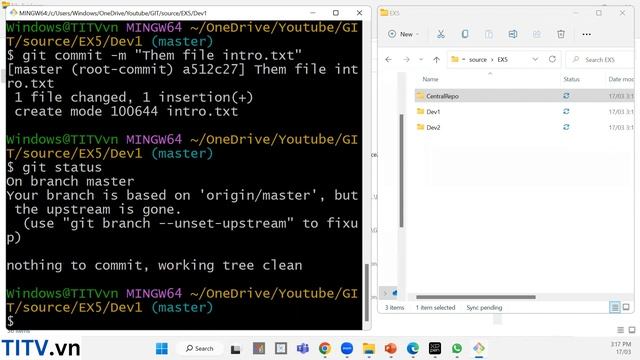The image size is (640, 360).
Task: Click the Sync pending status text
Action: click(484, 308)
